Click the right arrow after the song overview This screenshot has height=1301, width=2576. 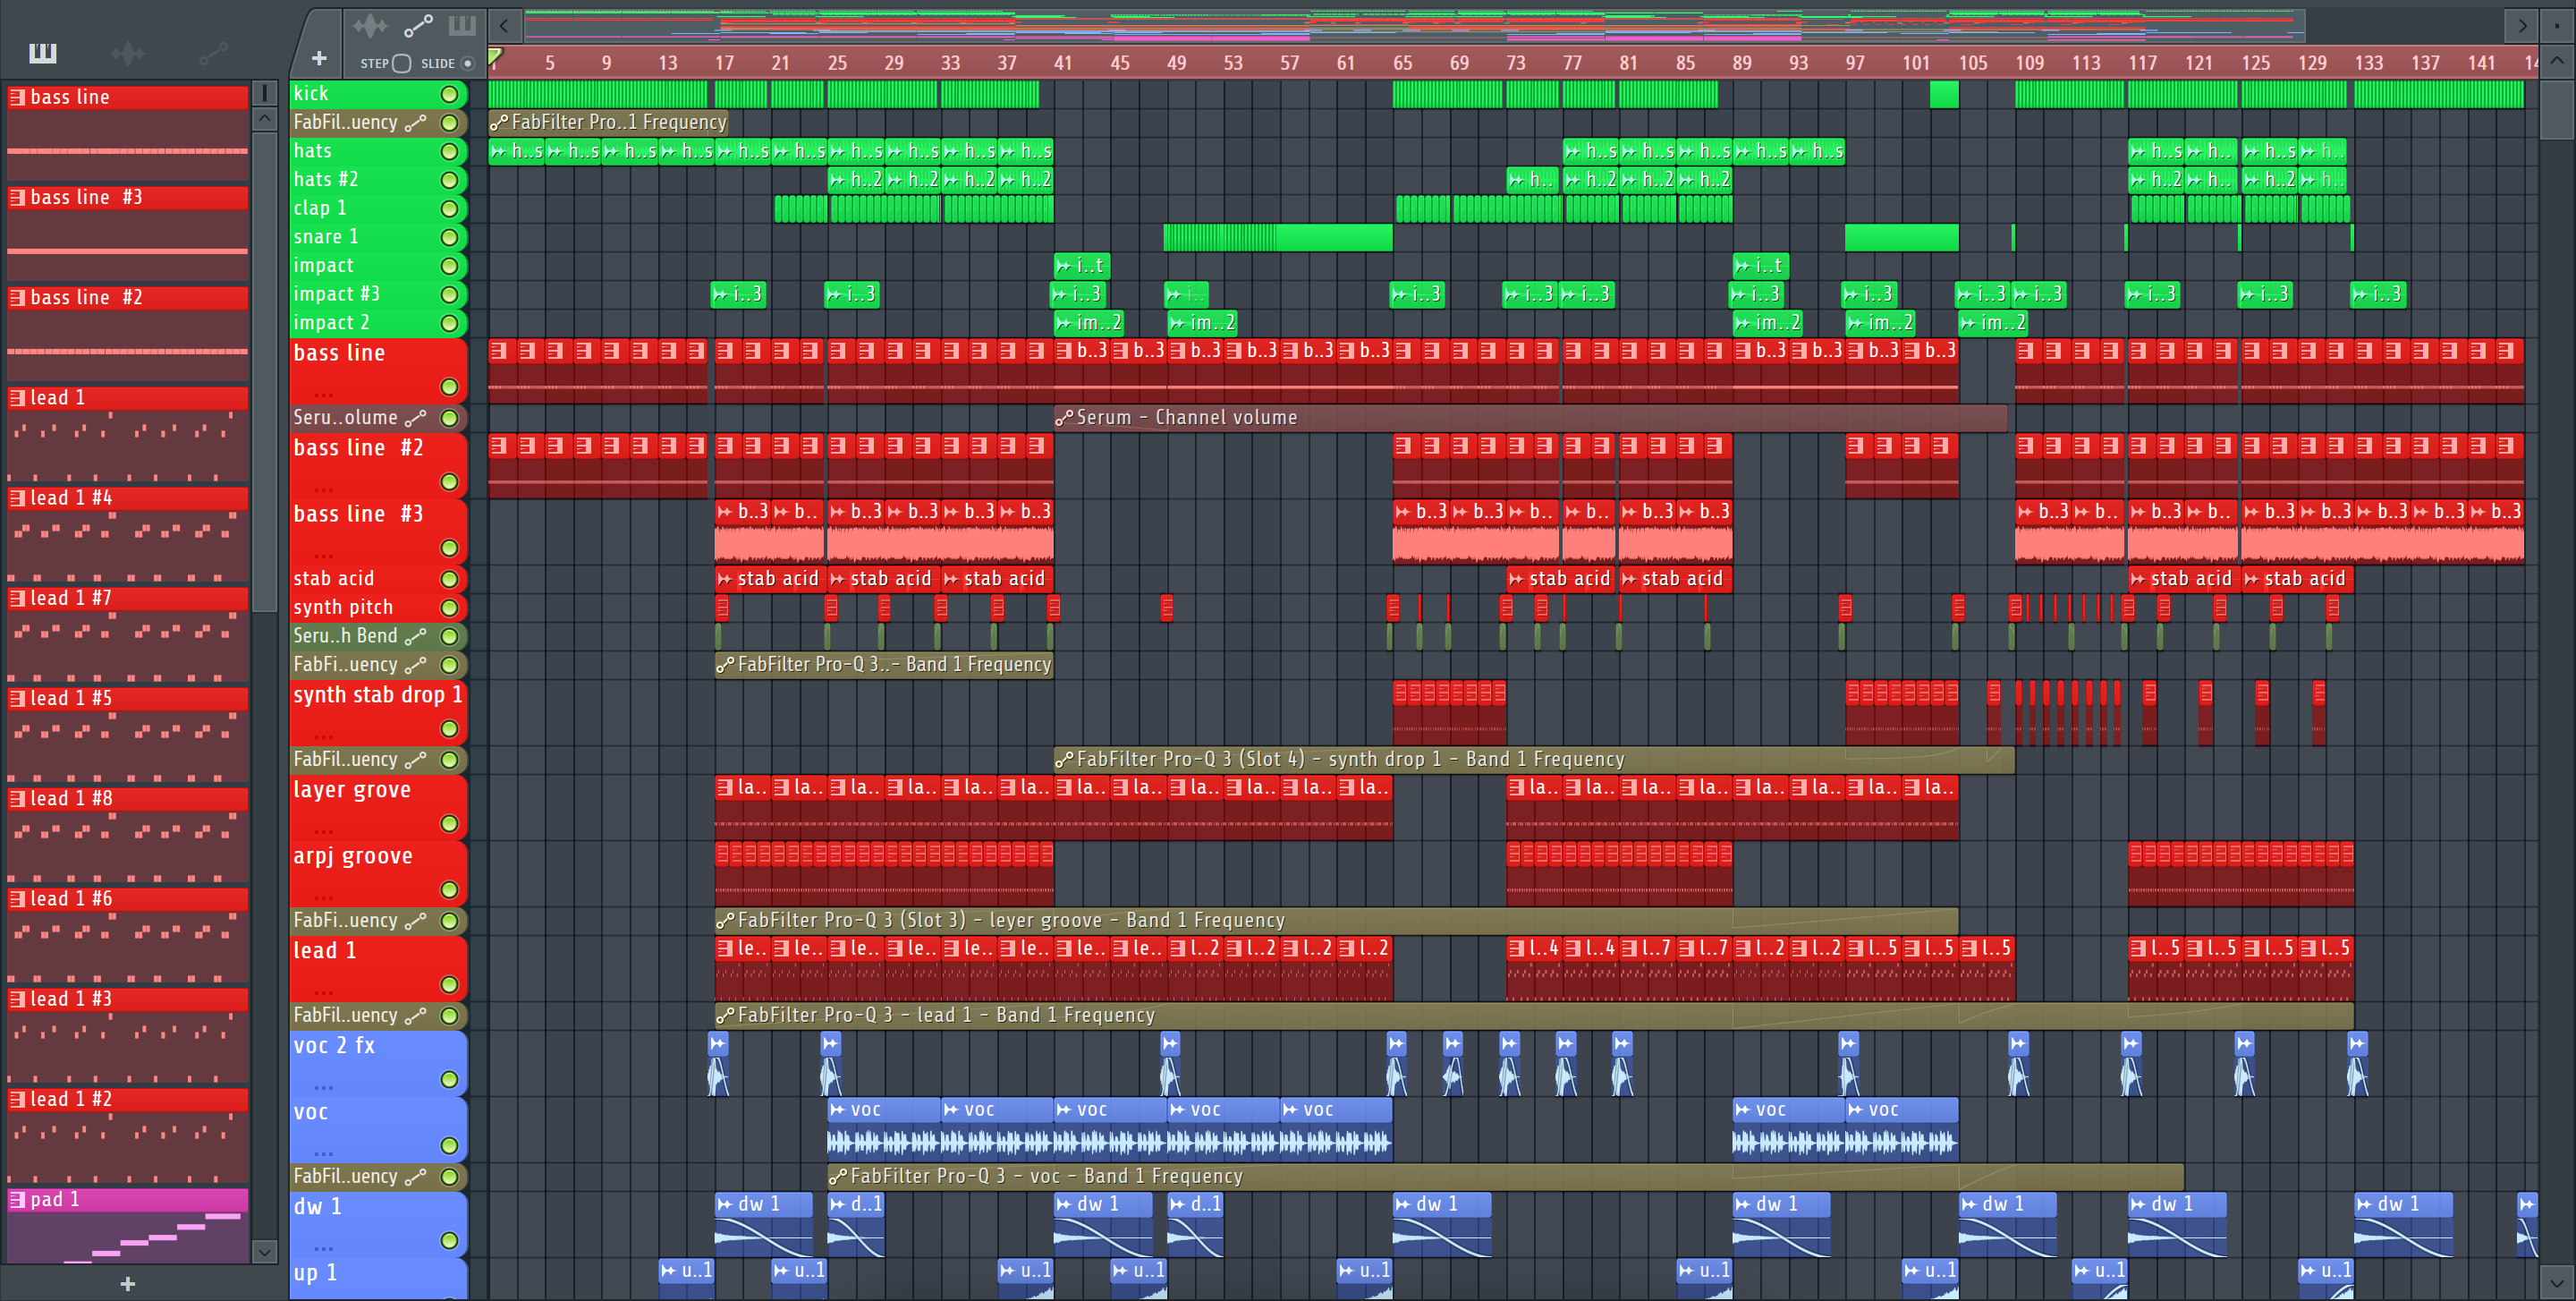point(2521,25)
